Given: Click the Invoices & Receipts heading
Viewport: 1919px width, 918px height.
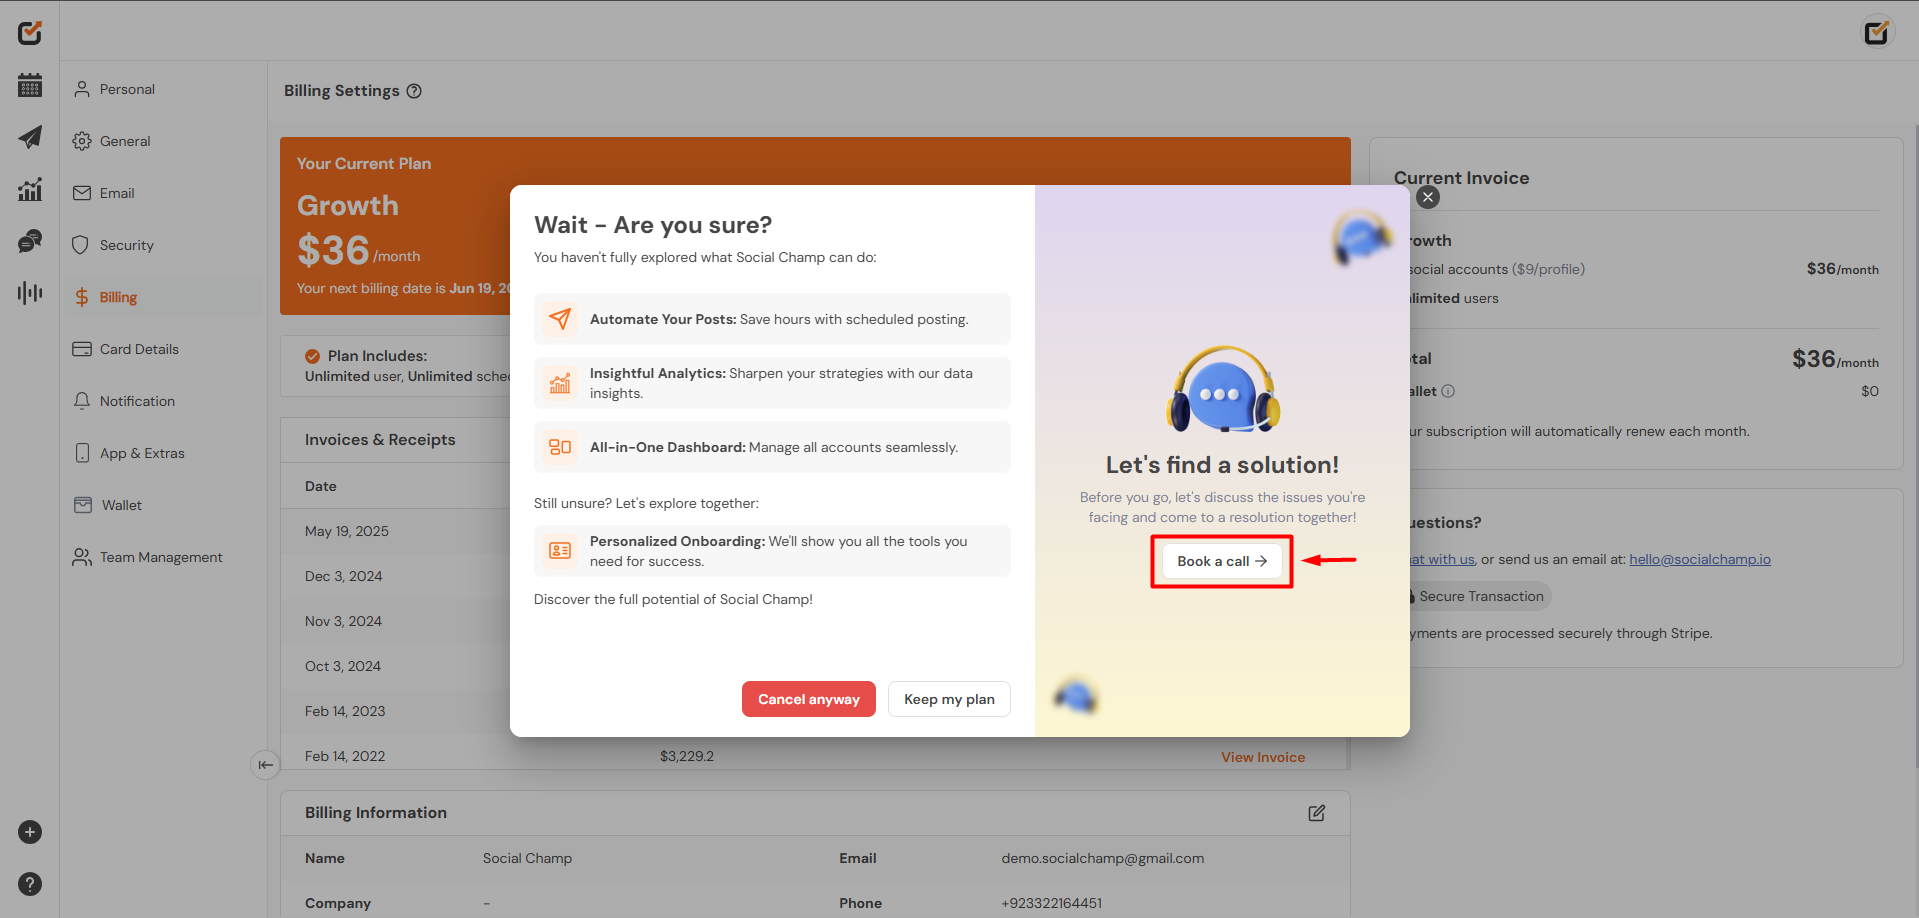Looking at the screenshot, I should [380, 440].
